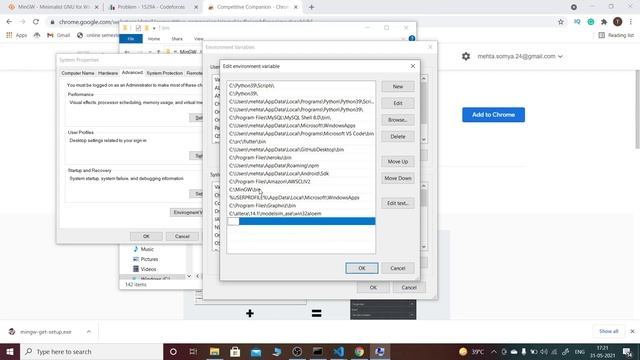The height and width of the screenshot is (360, 640).
Task: Click Edit button in environment variable dialog
Action: coord(398,103)
